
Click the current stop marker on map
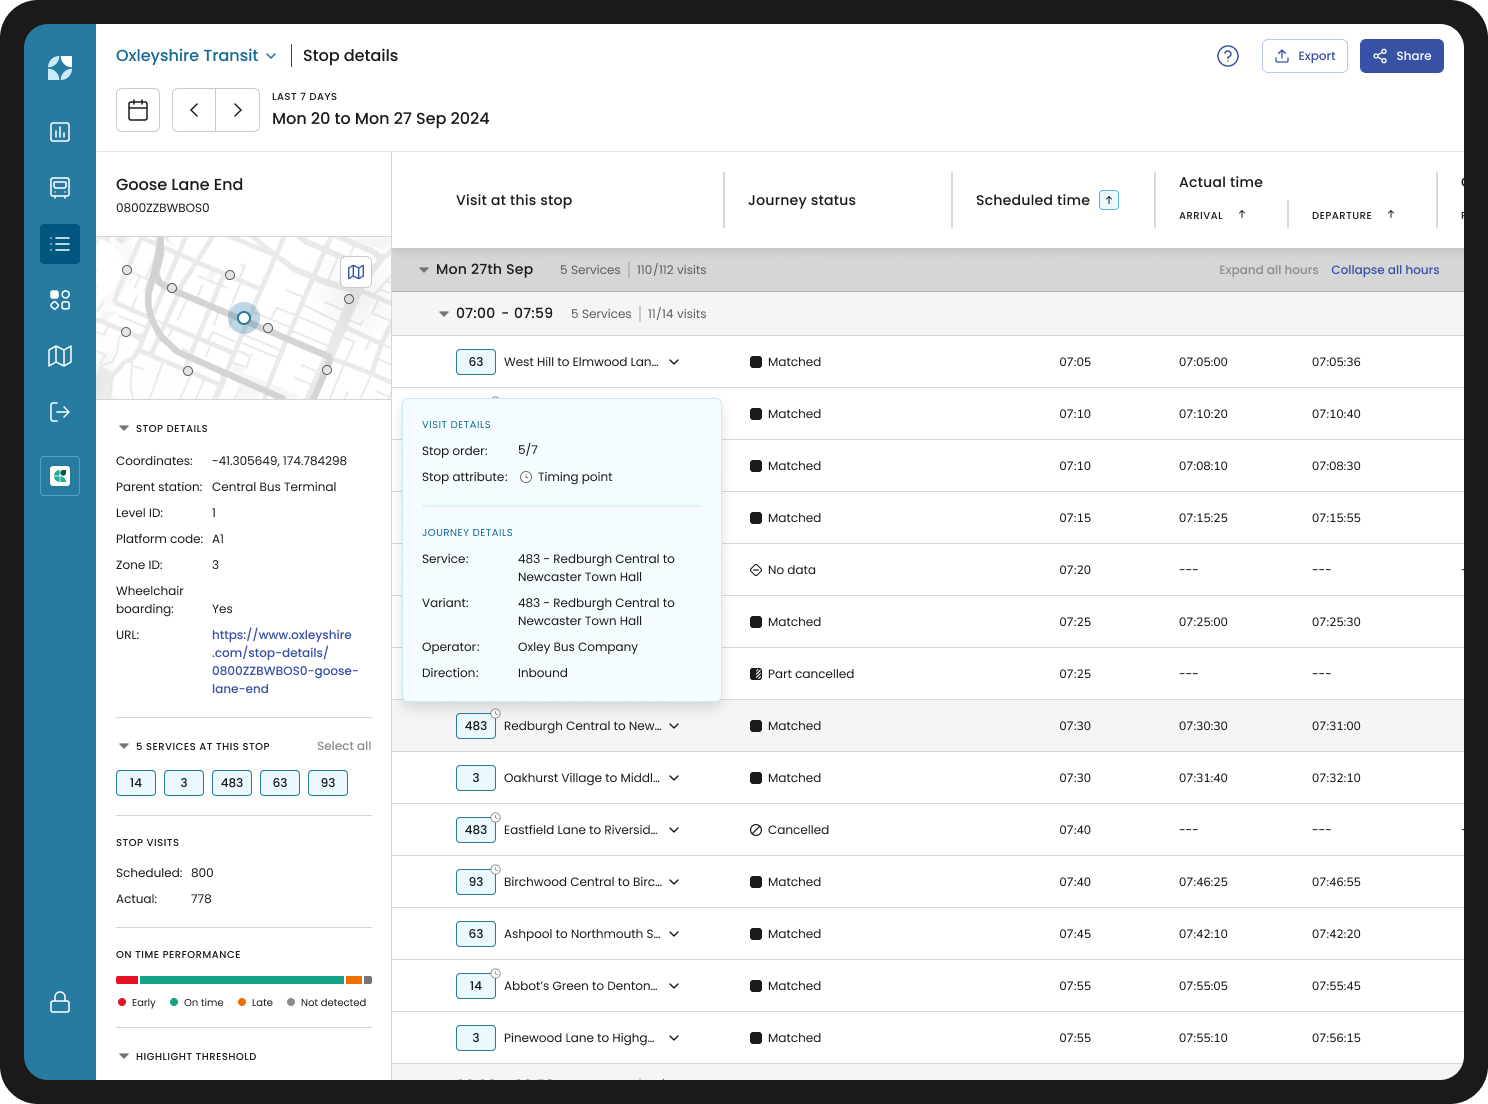click(244, 318)
